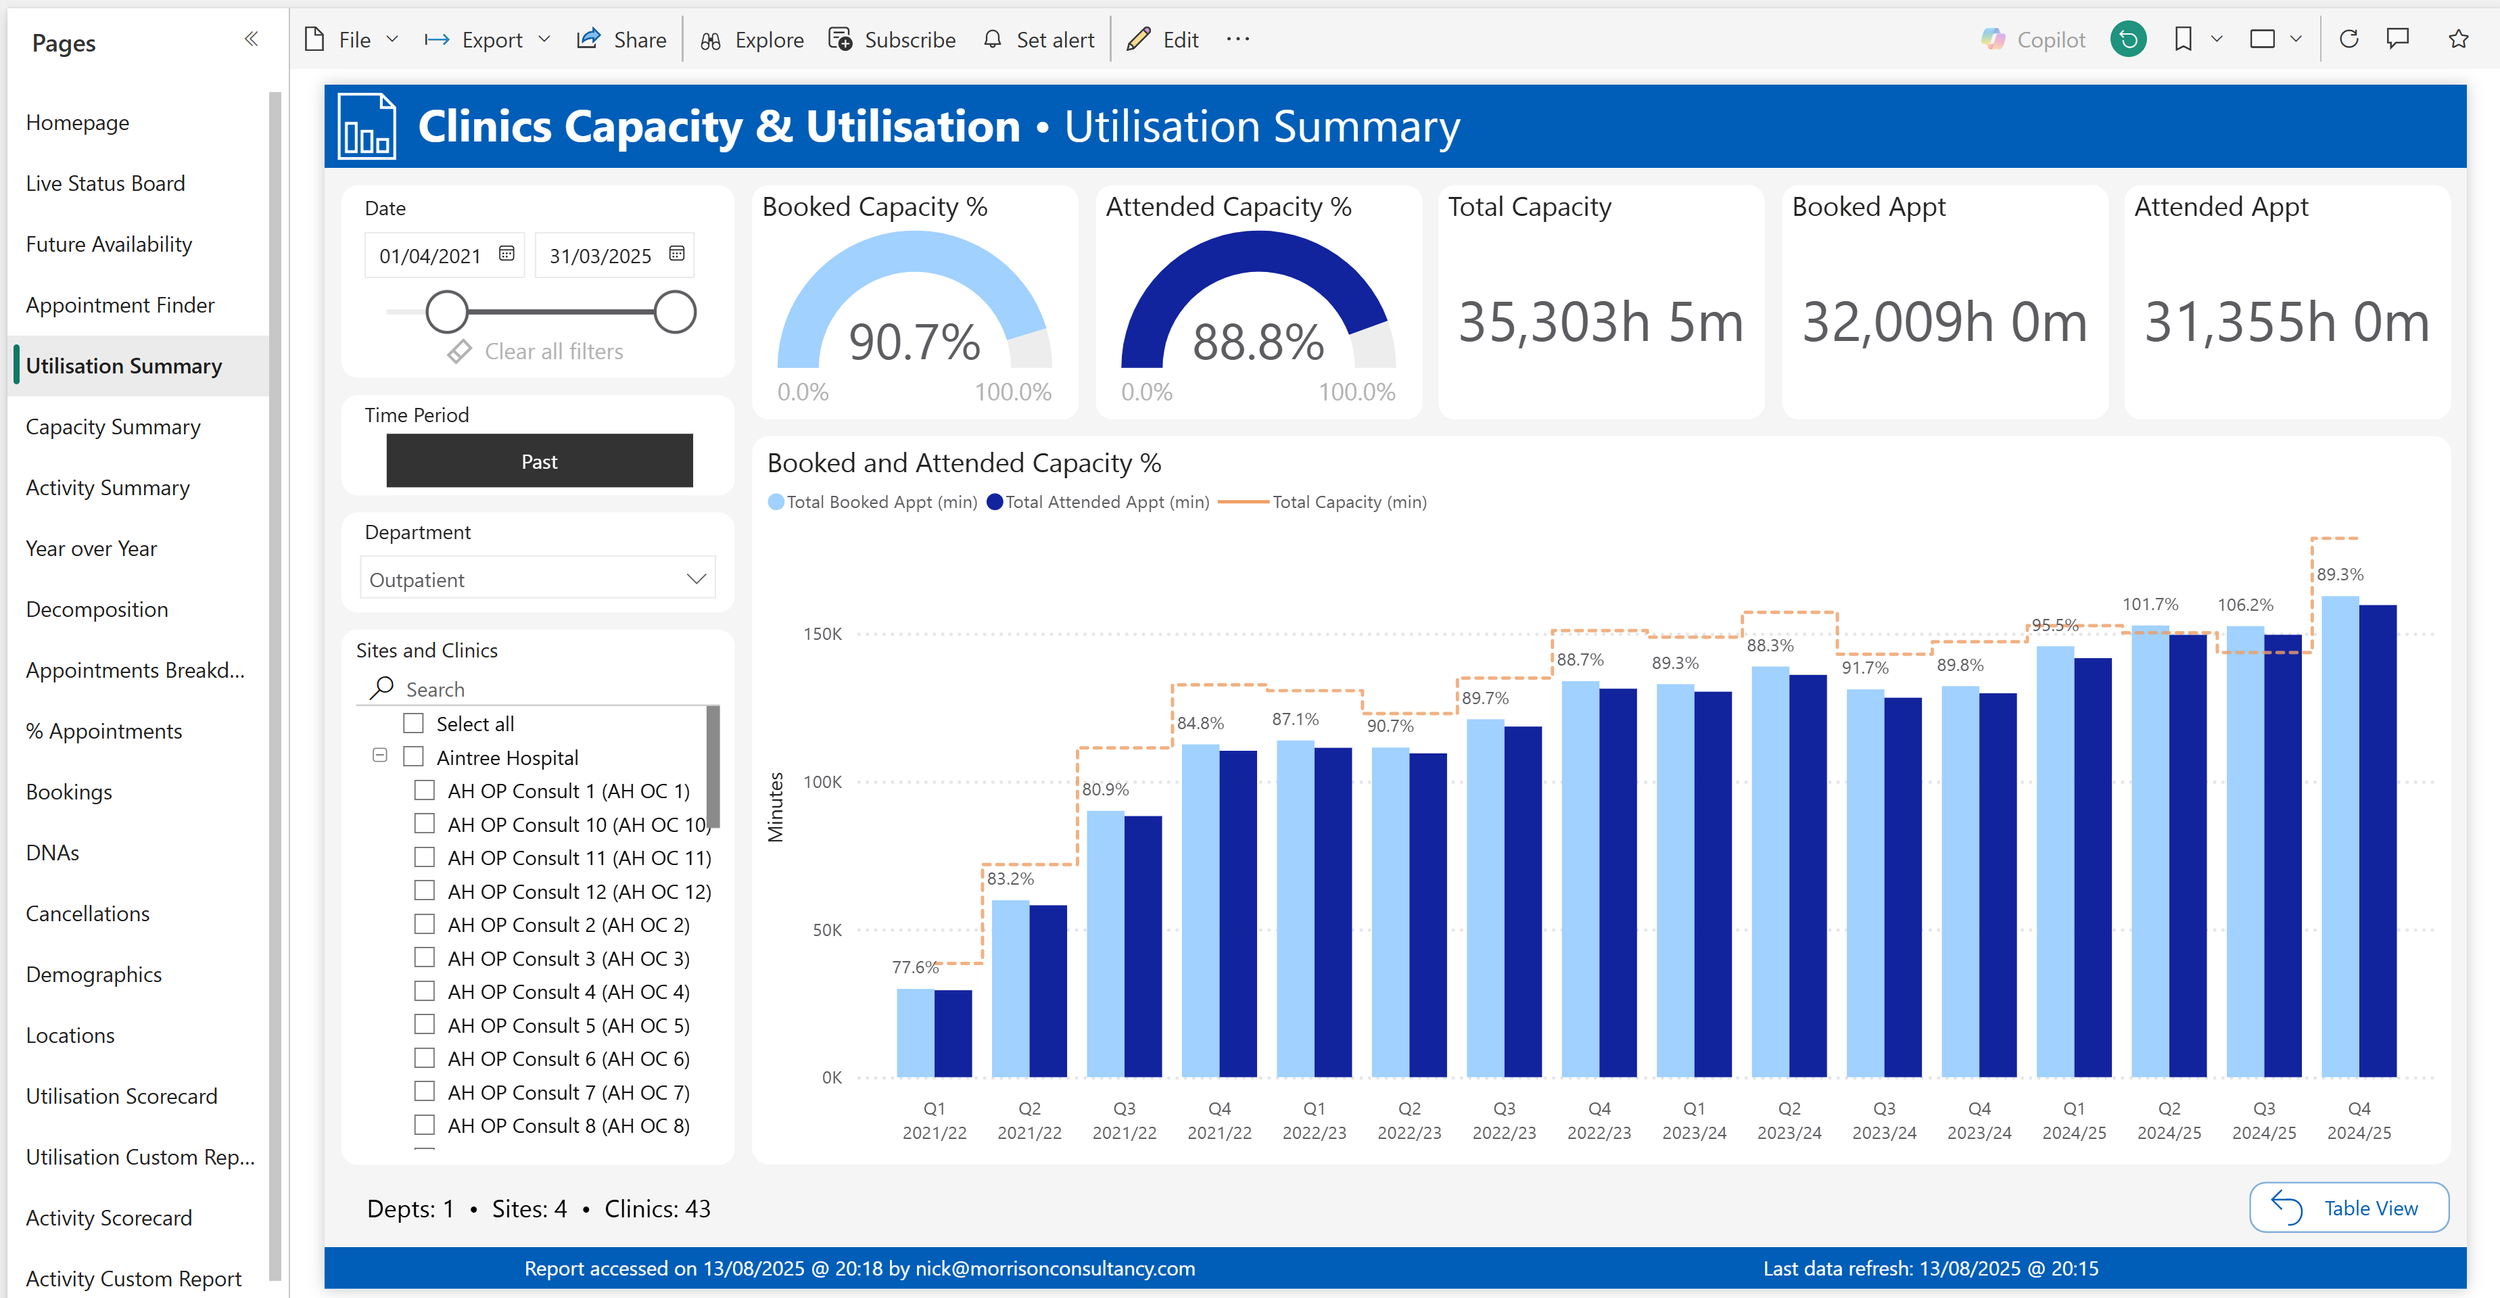
Task: Click the bookmark icon
Action: (x=2183, y=39)
